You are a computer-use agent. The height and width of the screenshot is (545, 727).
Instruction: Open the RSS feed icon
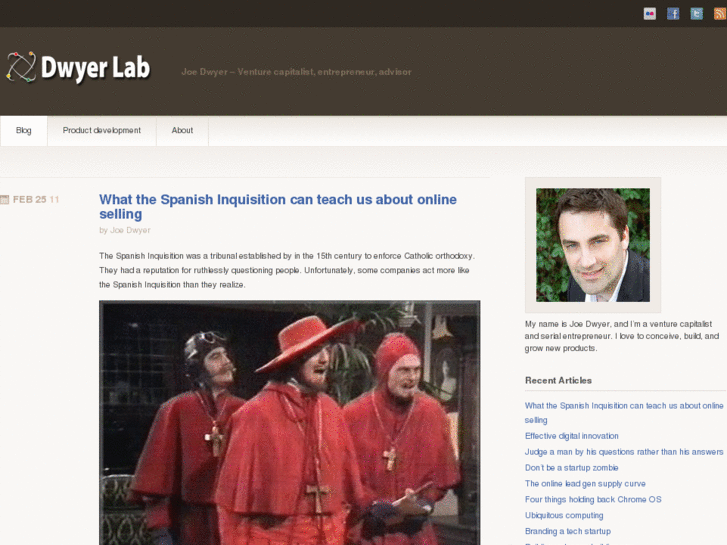(720, 14)
